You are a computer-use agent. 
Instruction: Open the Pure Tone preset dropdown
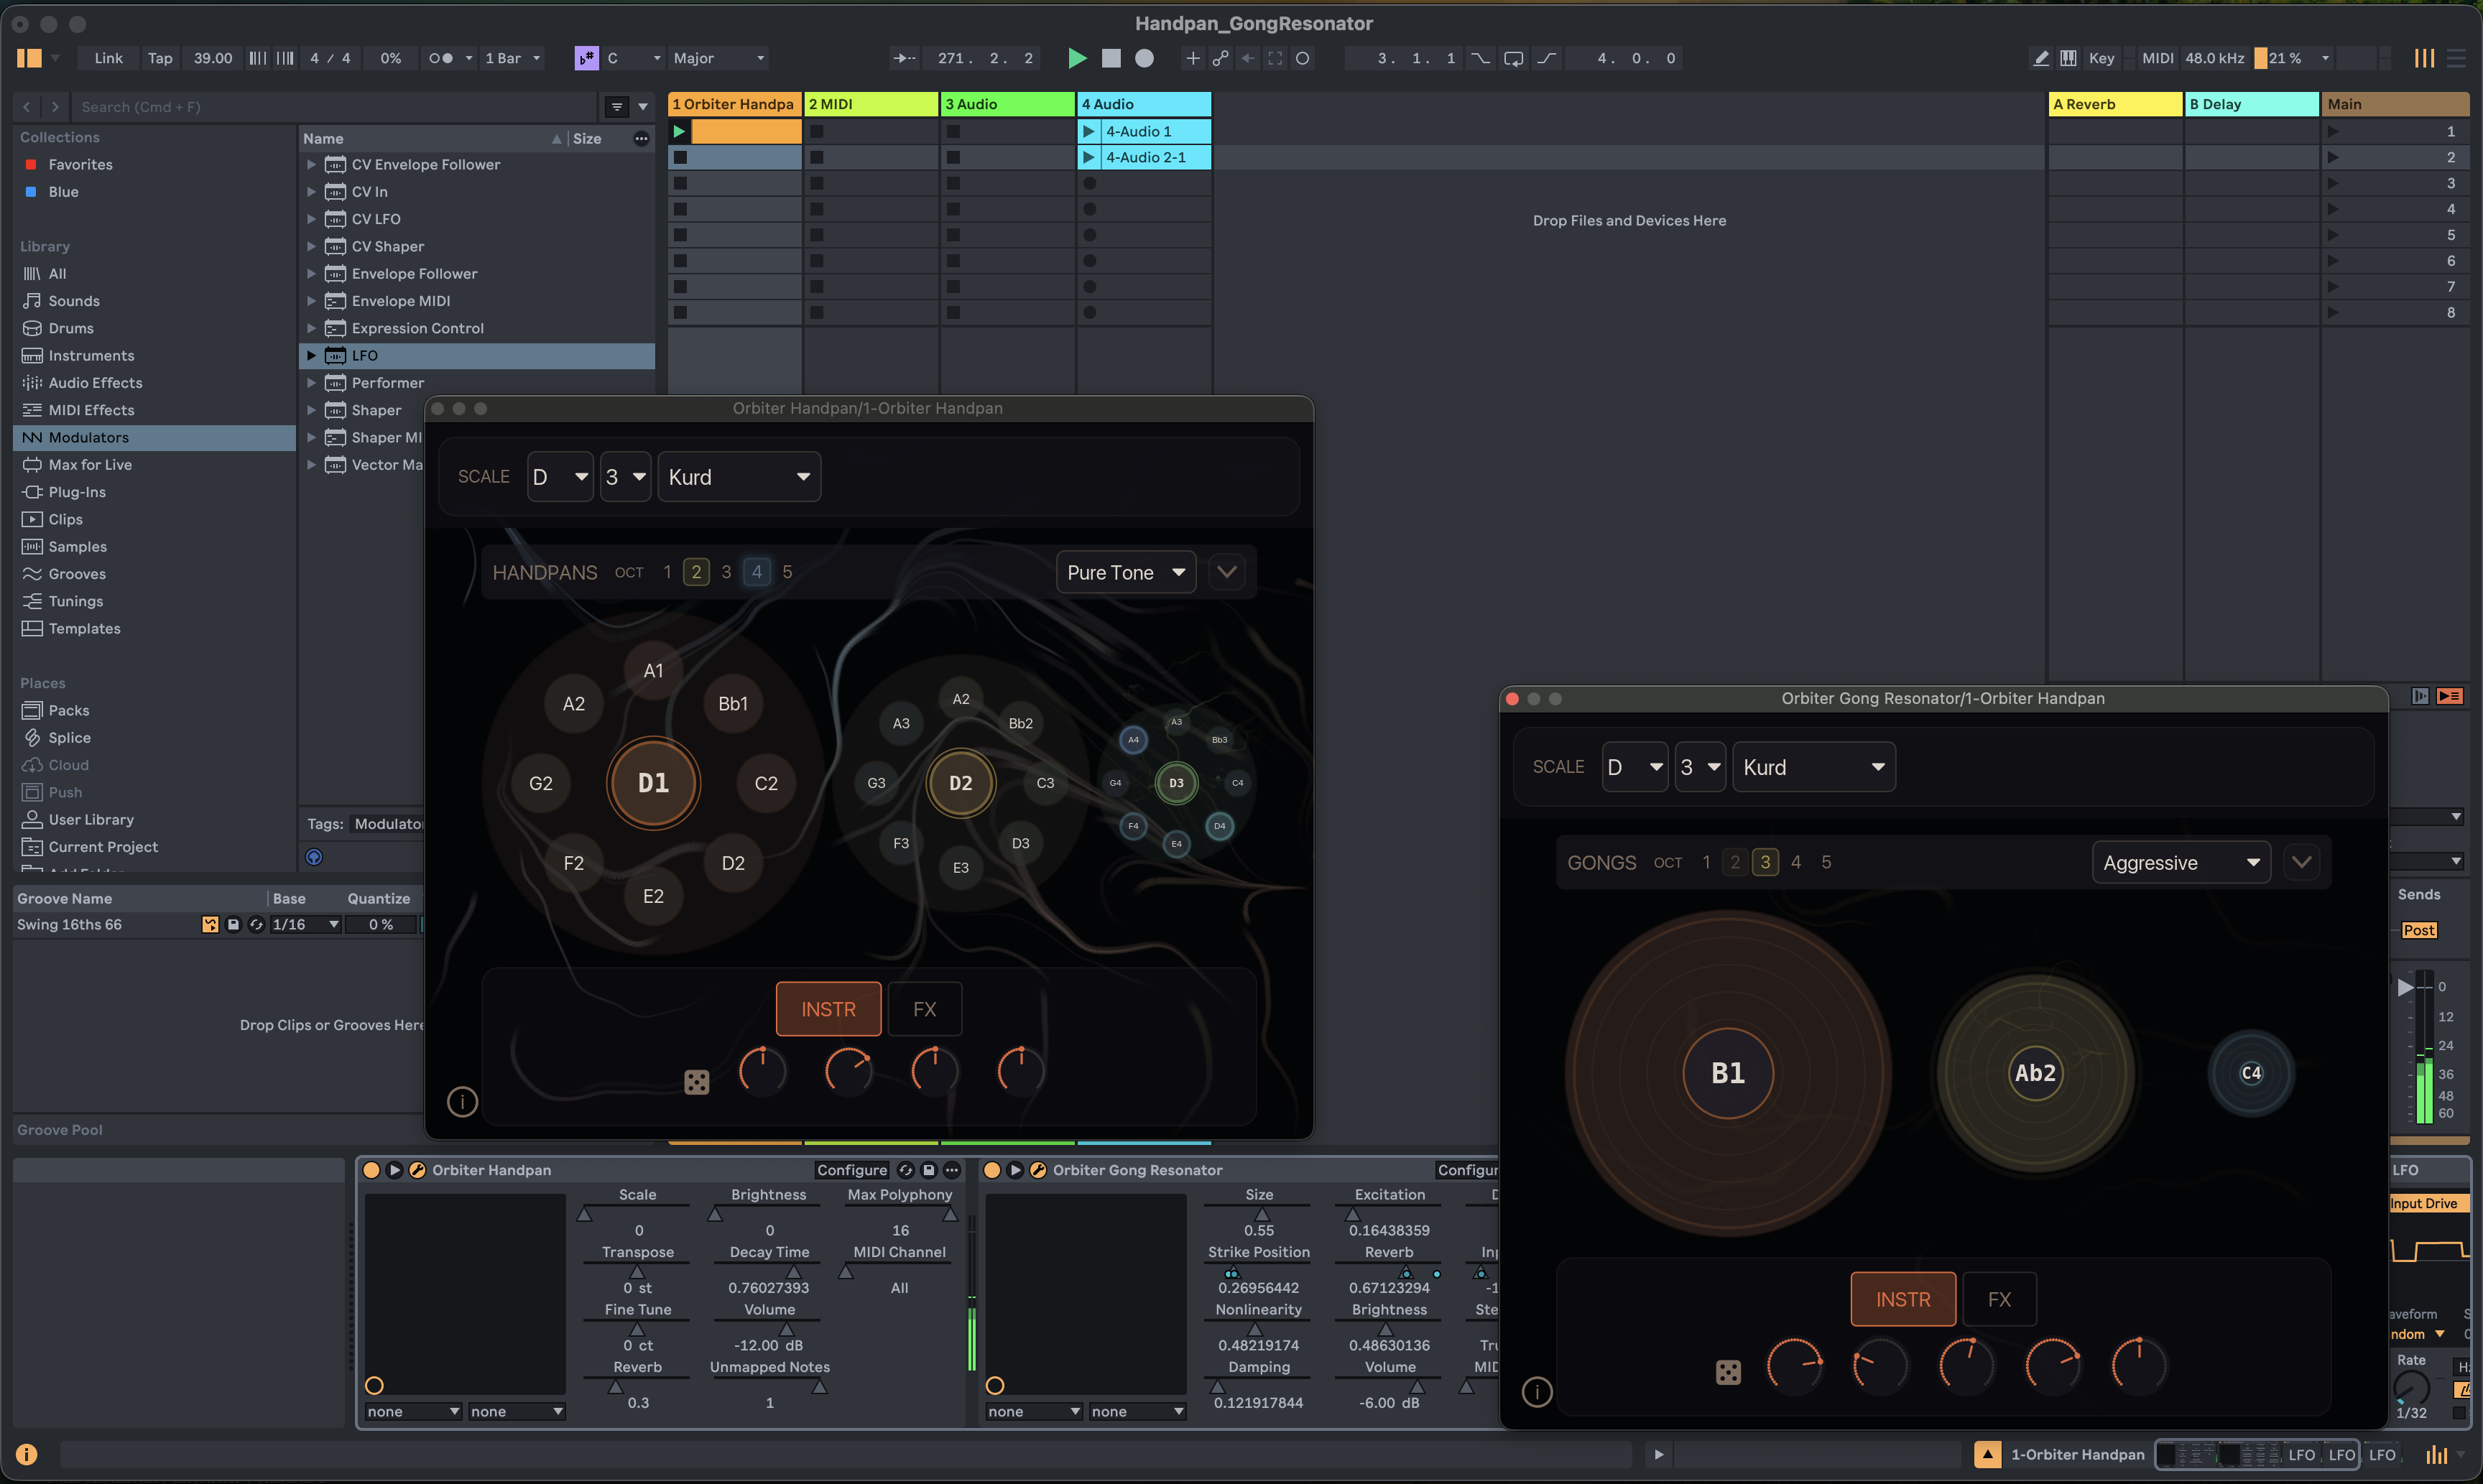[1126, 572]
